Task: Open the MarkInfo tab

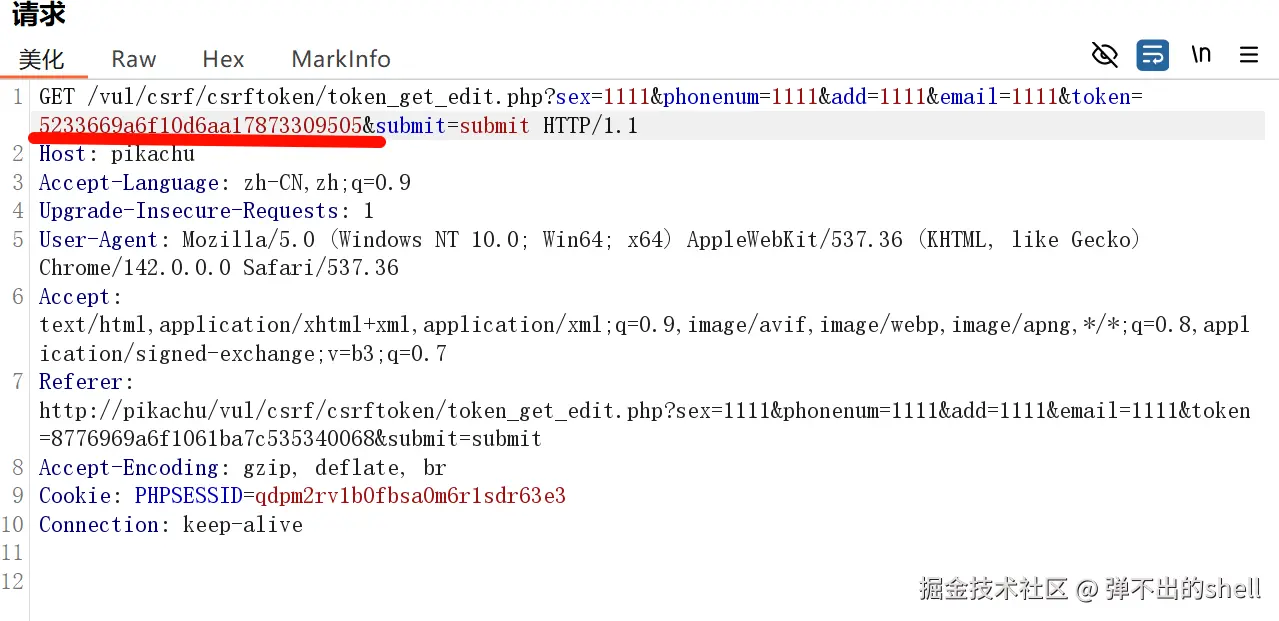Action: [341, 59]
